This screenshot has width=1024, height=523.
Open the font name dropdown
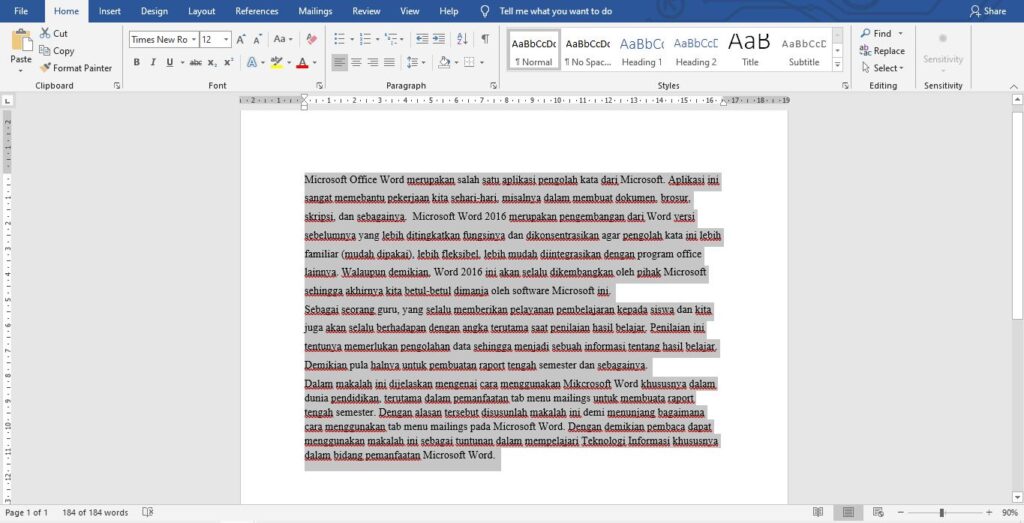193,40
